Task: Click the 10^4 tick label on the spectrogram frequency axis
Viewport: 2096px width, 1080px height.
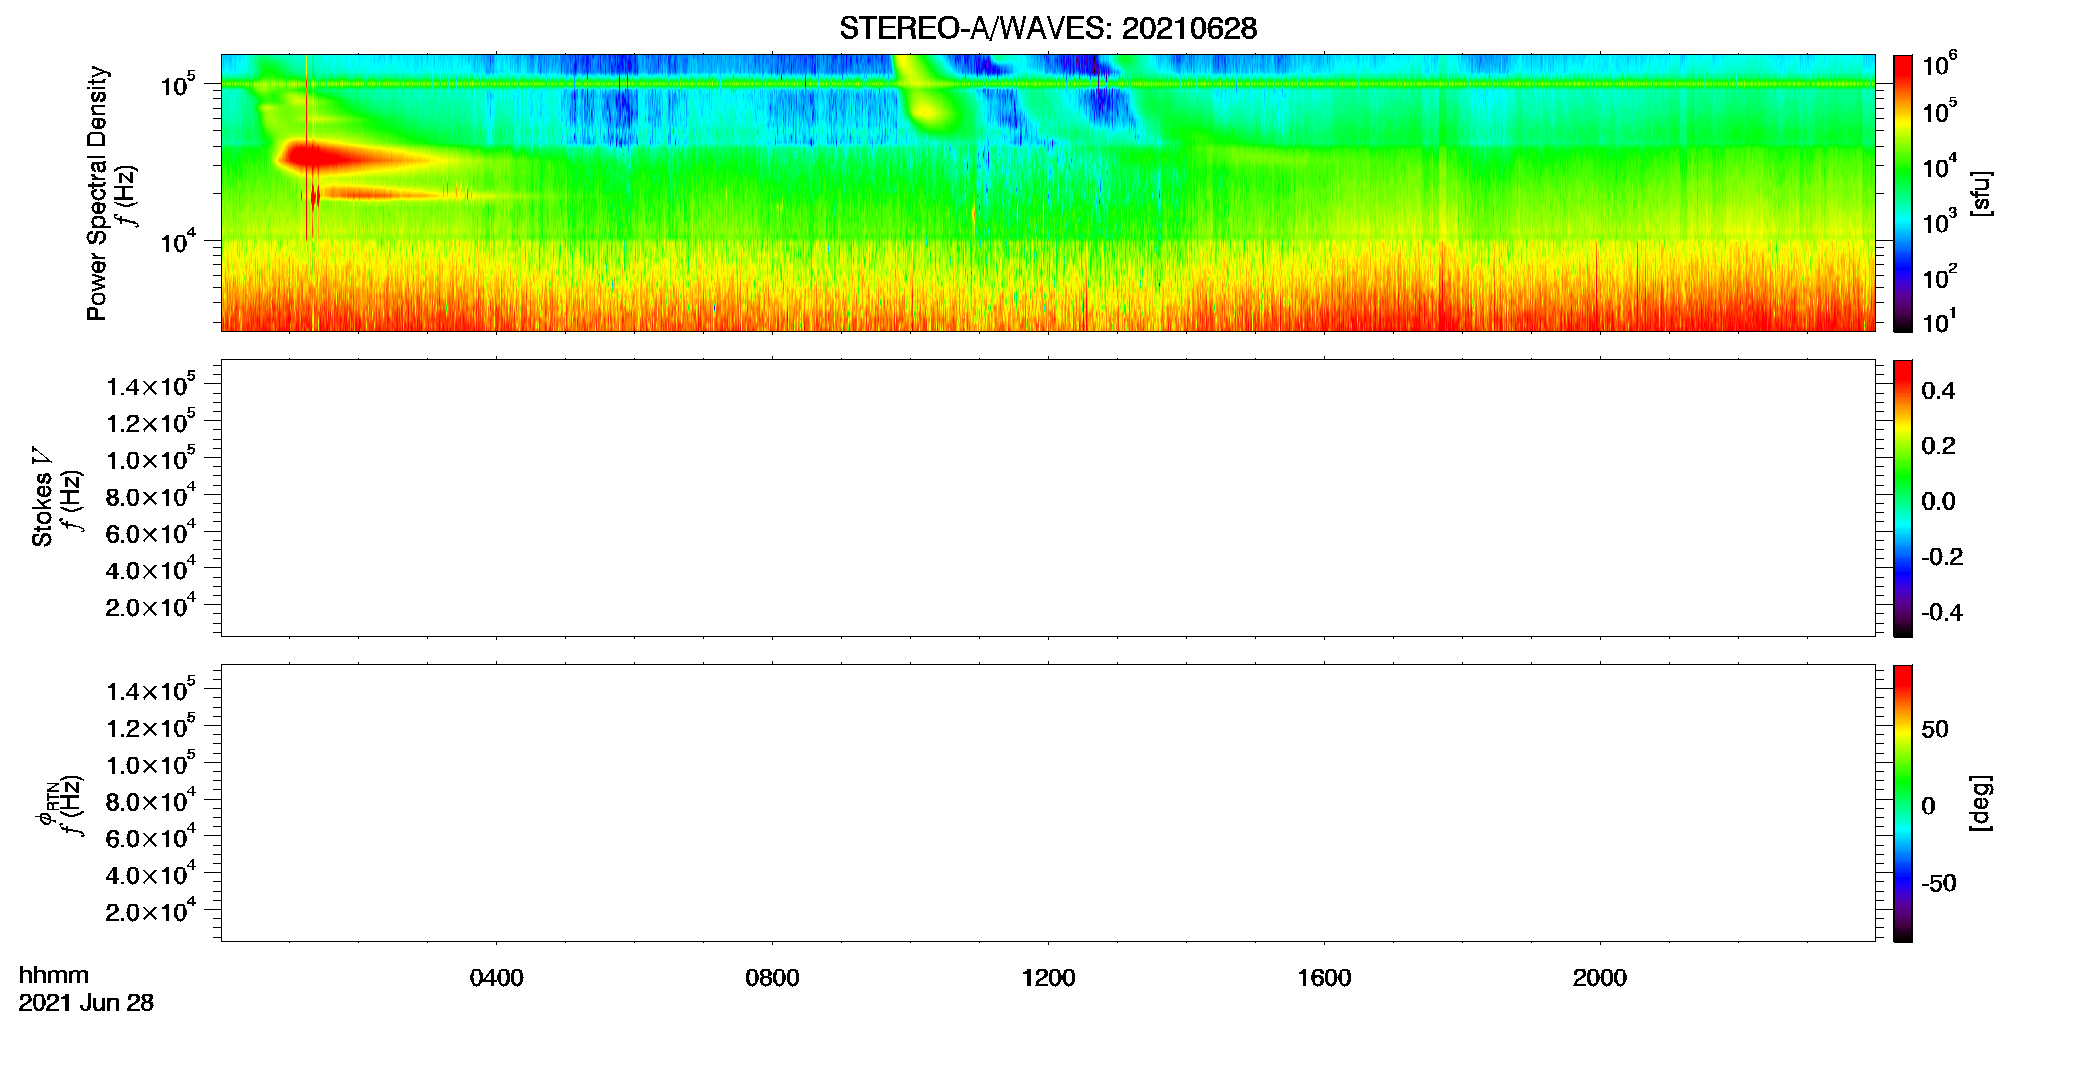Action: click(178, 241)
